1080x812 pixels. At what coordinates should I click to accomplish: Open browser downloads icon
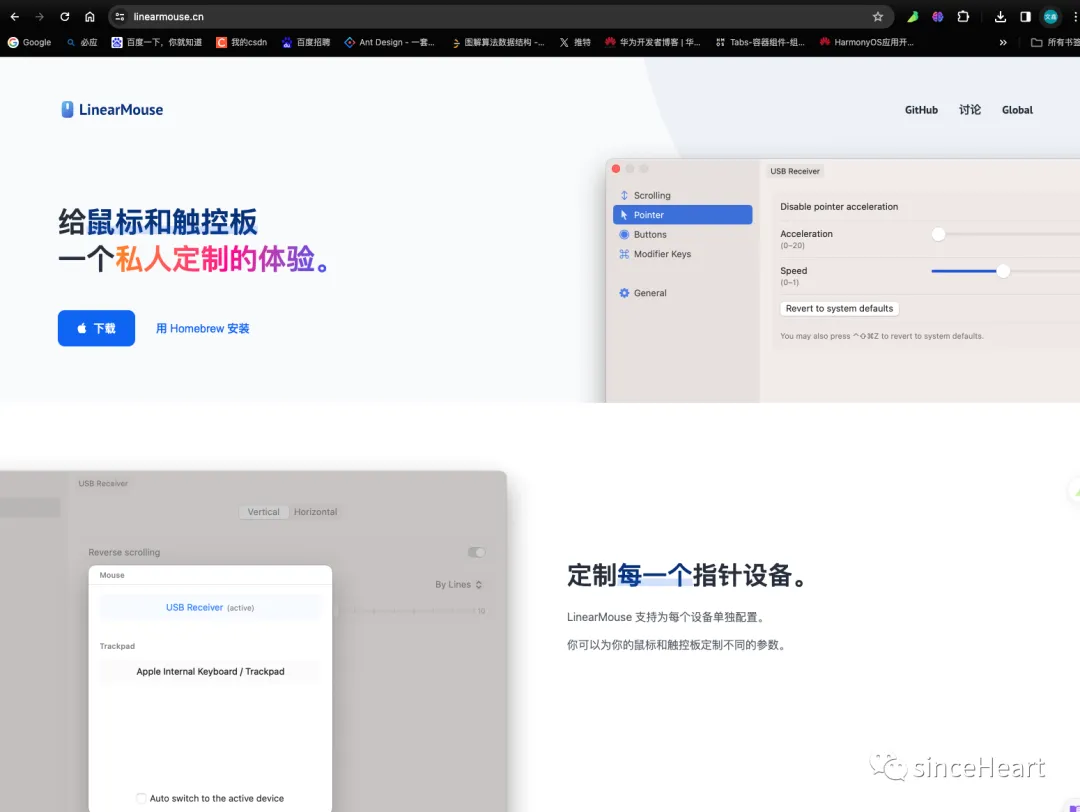1000,17
